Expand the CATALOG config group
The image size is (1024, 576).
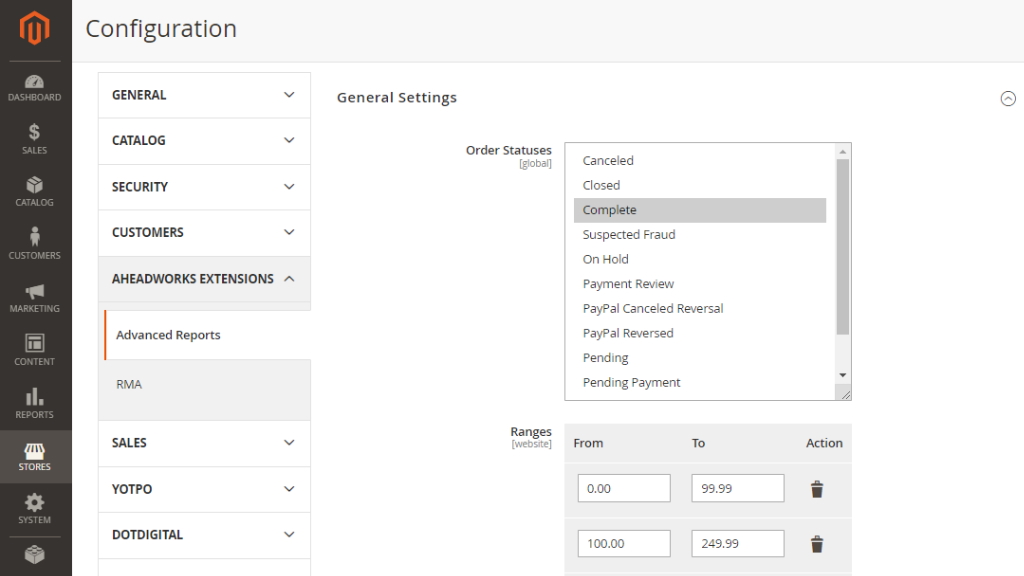pos(204,141)
